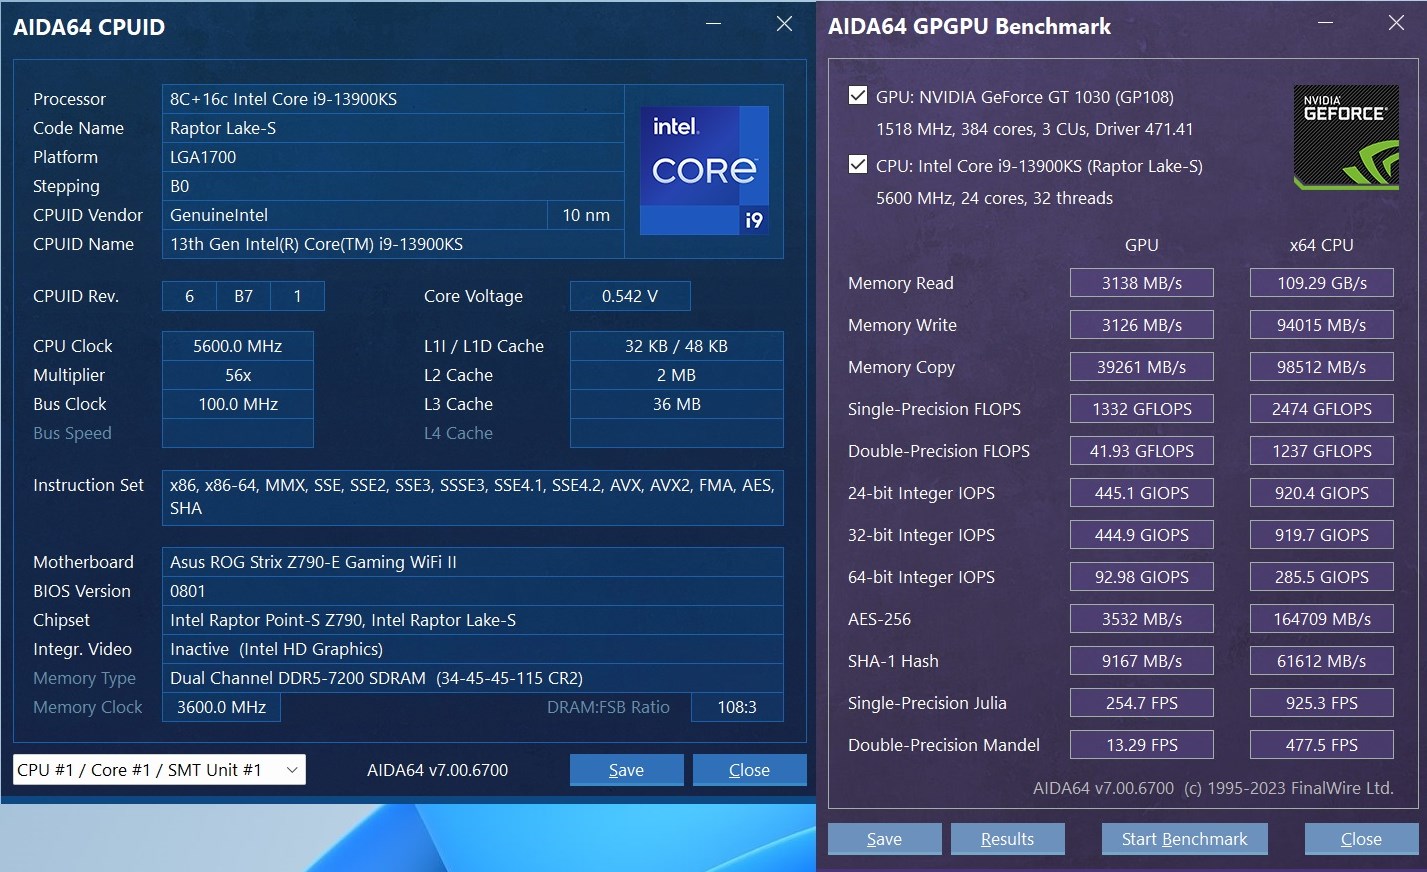
Task: Click Save in the GPGPU Benchmark window
Action: click(884, 839)
